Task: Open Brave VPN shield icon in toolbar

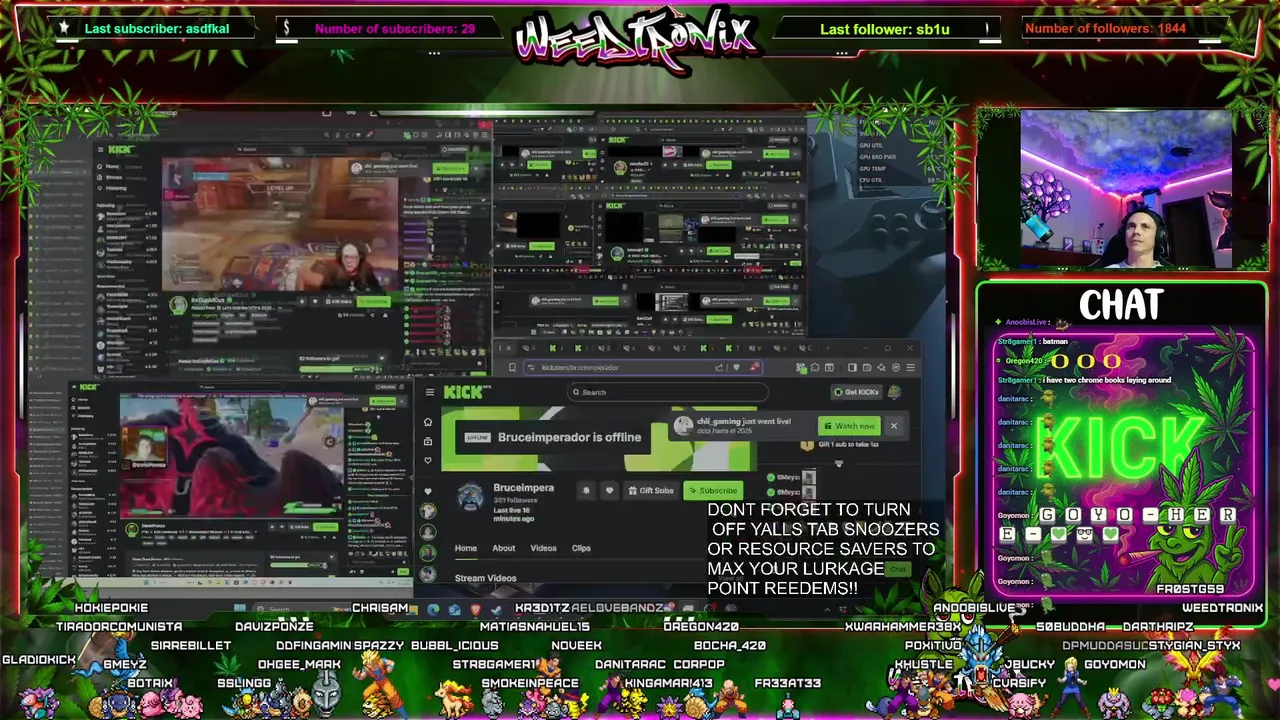Action: (896, 368)
